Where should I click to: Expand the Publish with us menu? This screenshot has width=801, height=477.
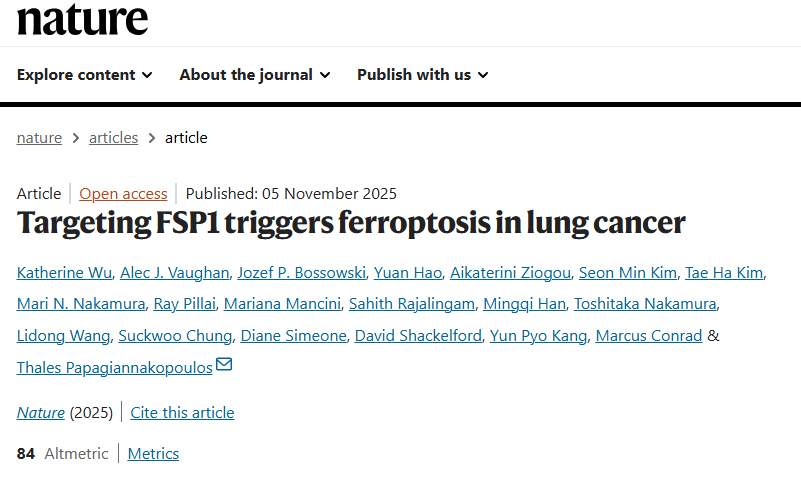tap(422, 75)
